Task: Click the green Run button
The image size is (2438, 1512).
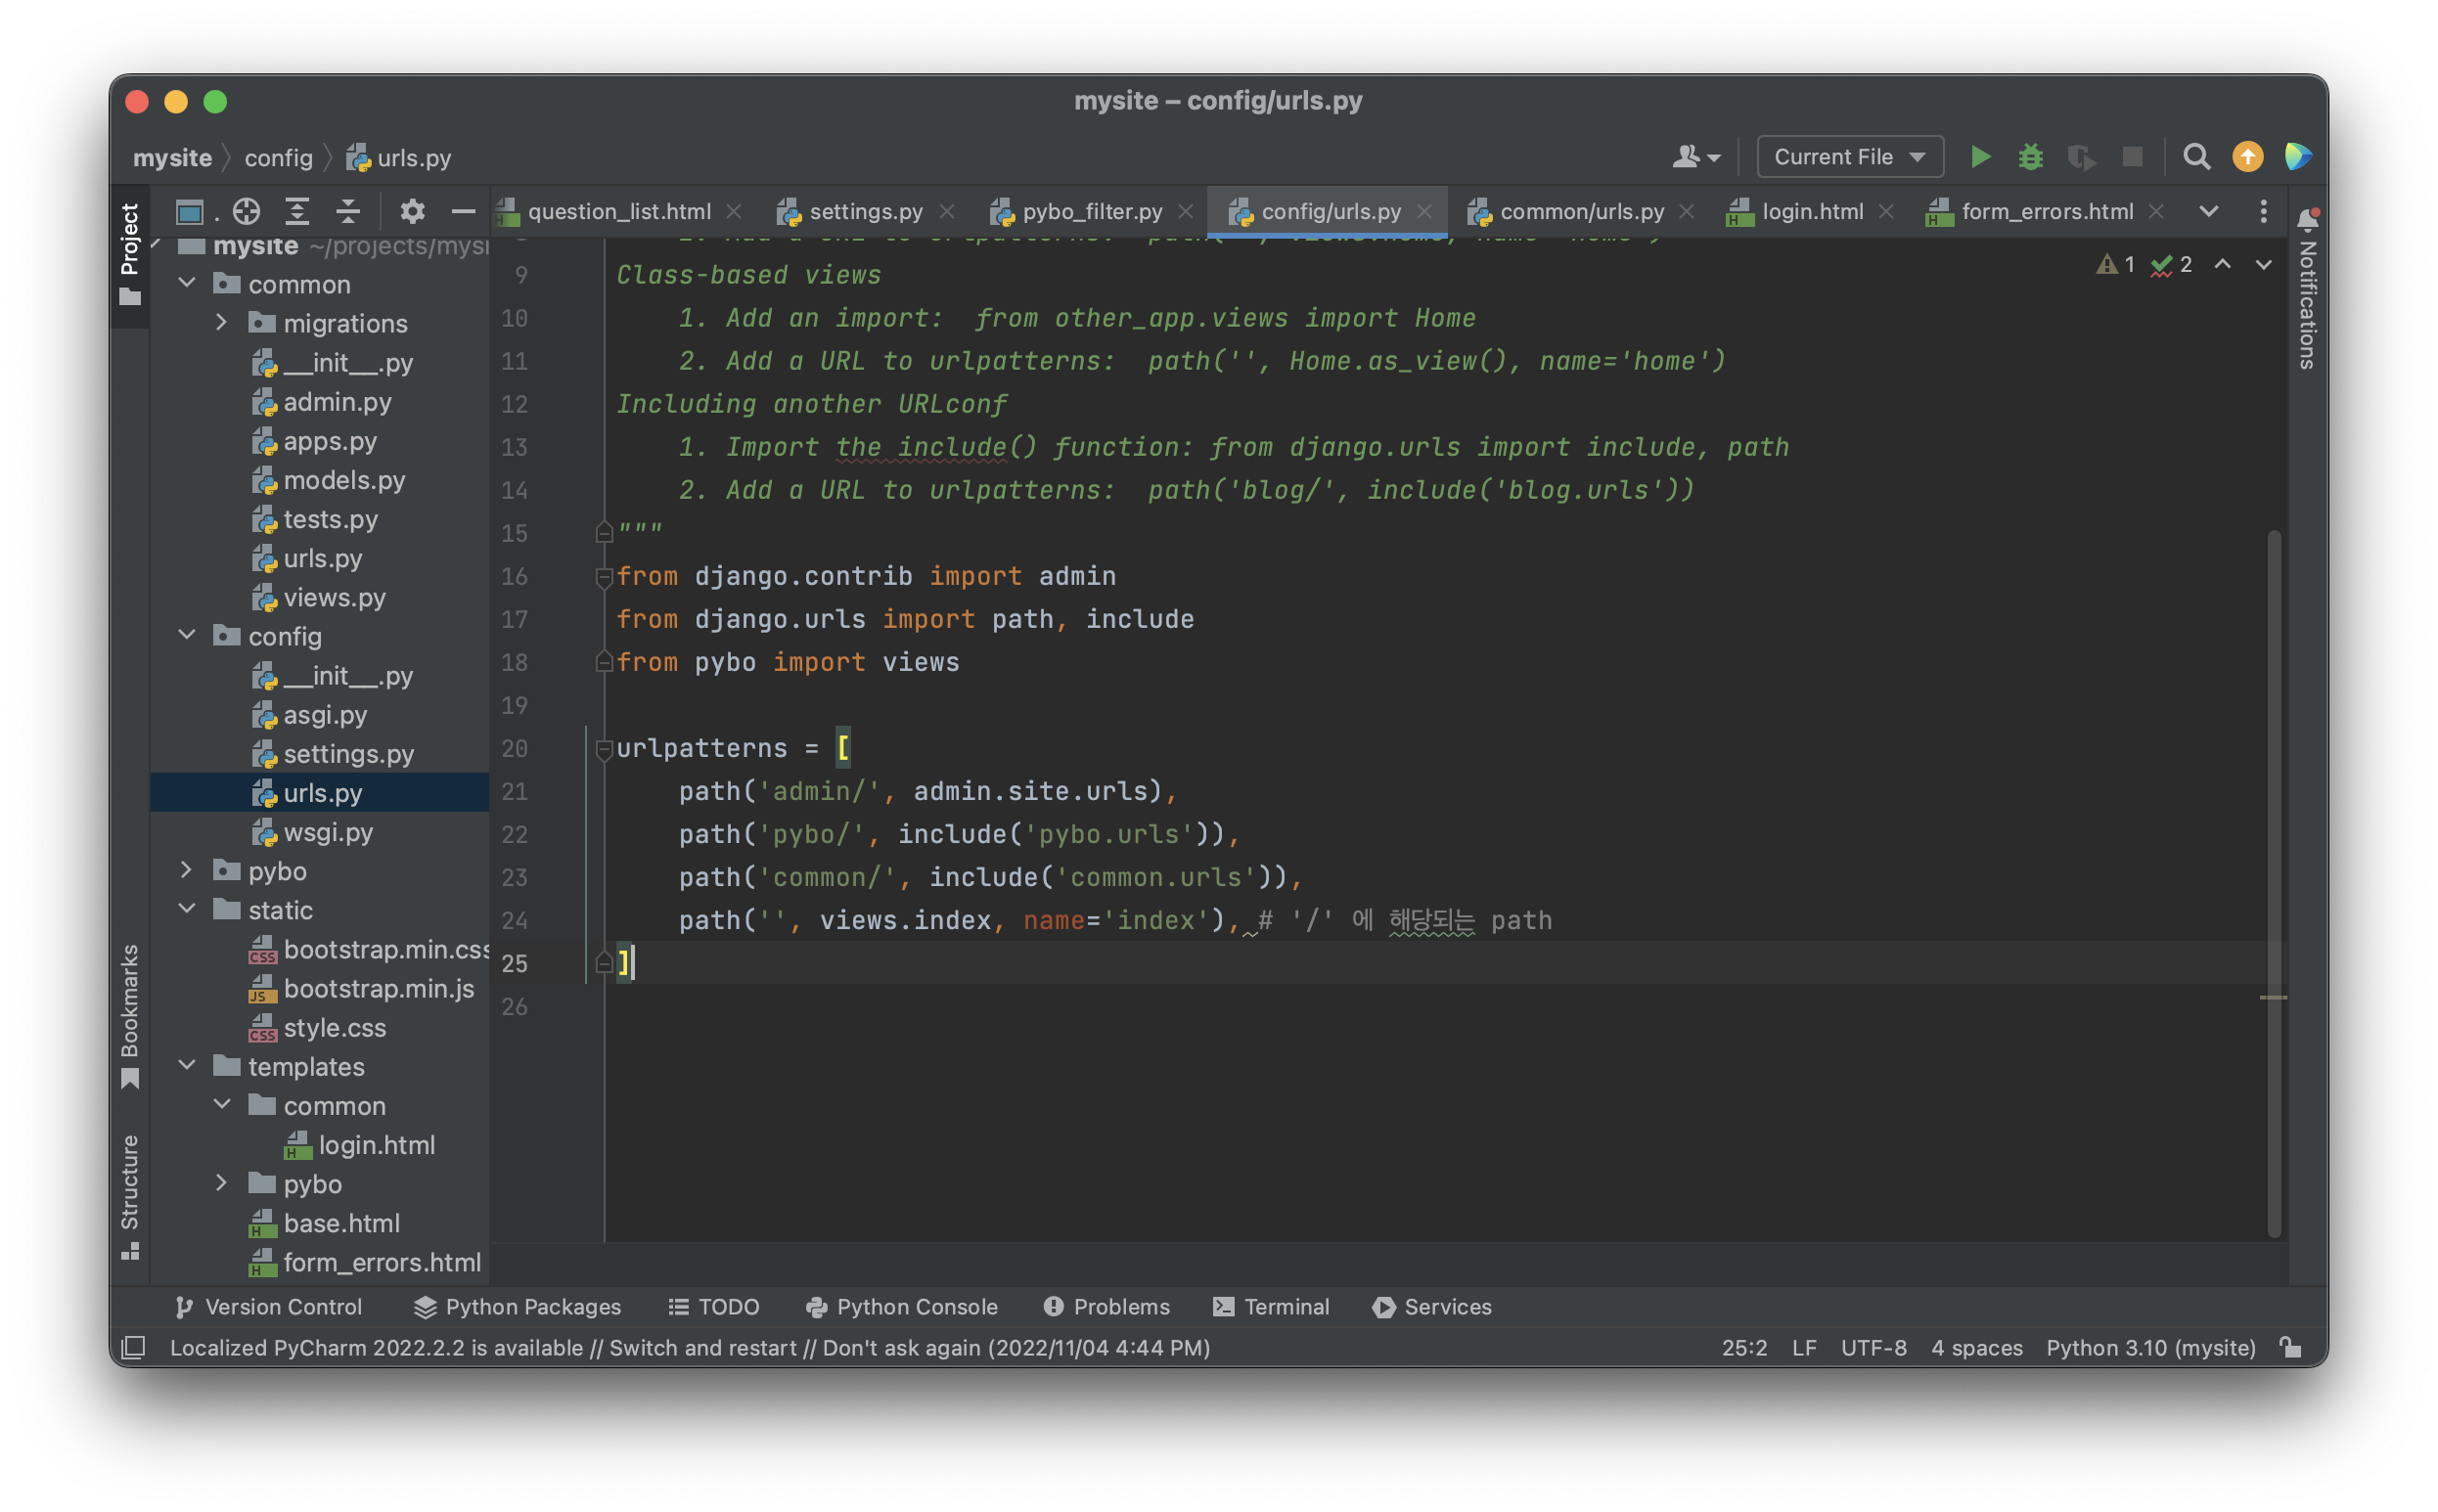Action: (1979, 157)
